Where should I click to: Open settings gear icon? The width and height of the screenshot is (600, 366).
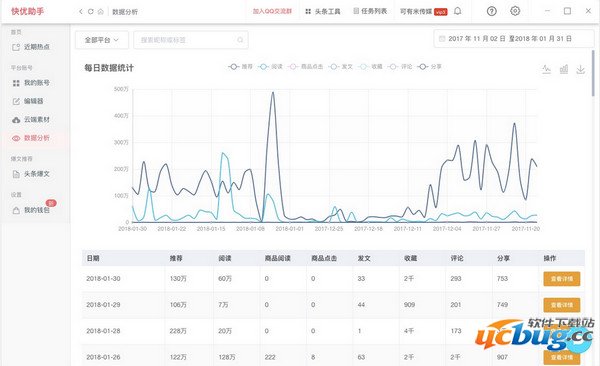click(515, 11)
